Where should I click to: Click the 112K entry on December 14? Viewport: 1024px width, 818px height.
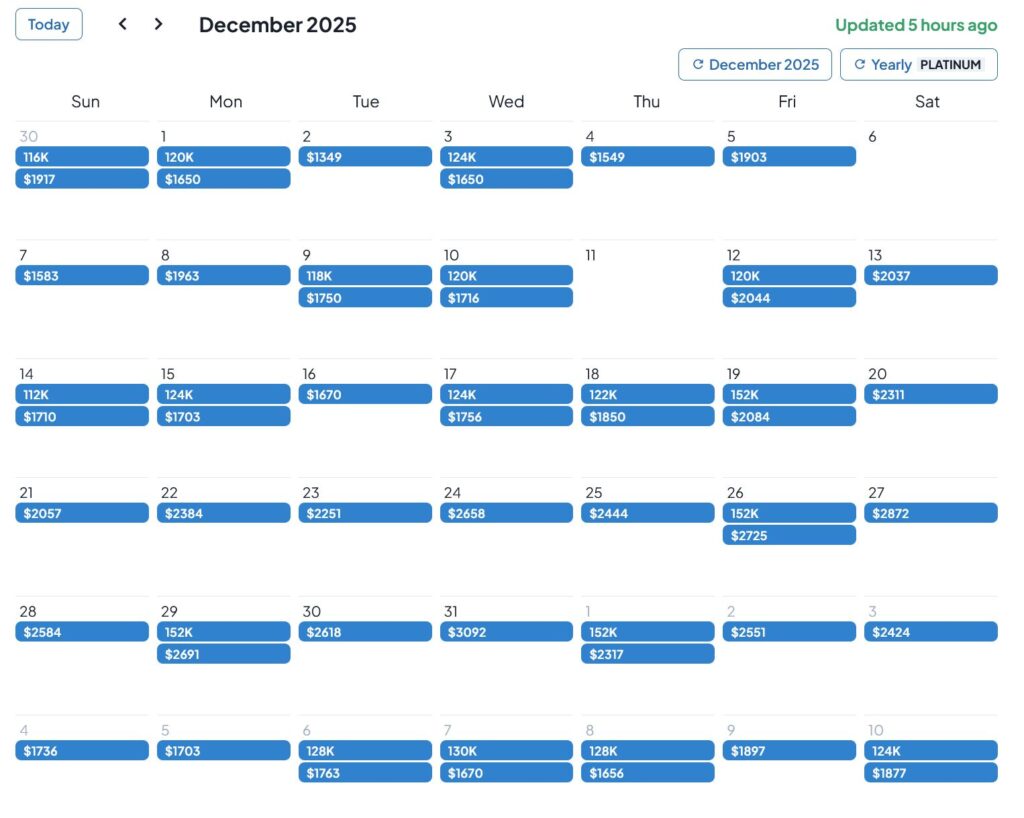82,395
